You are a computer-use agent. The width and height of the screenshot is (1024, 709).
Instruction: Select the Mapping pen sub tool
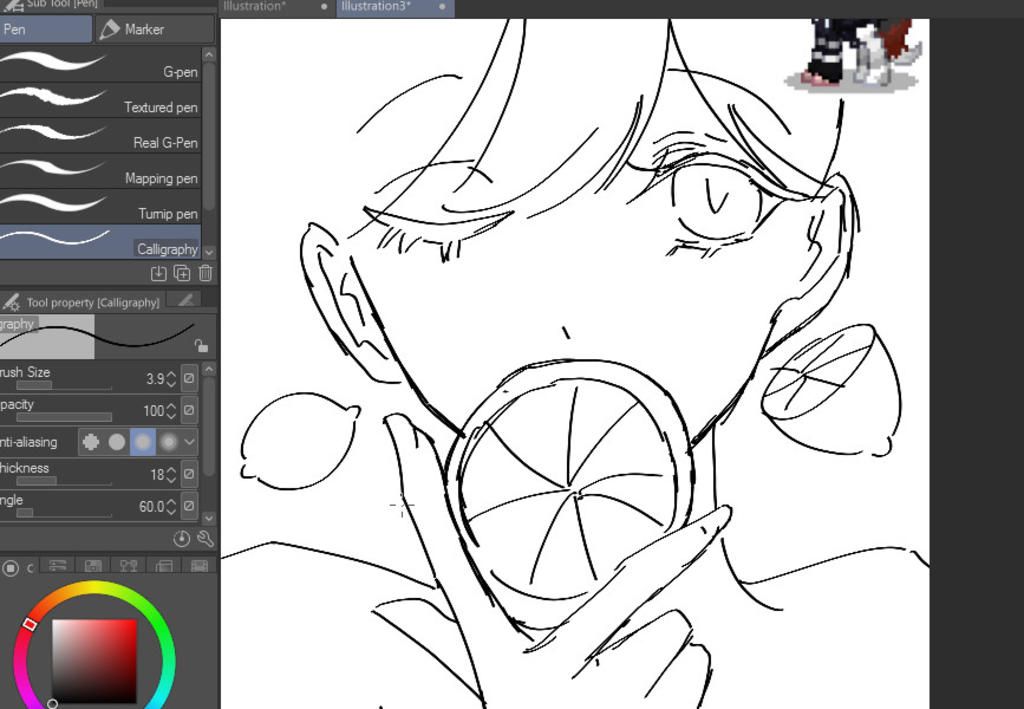[100, 171]
